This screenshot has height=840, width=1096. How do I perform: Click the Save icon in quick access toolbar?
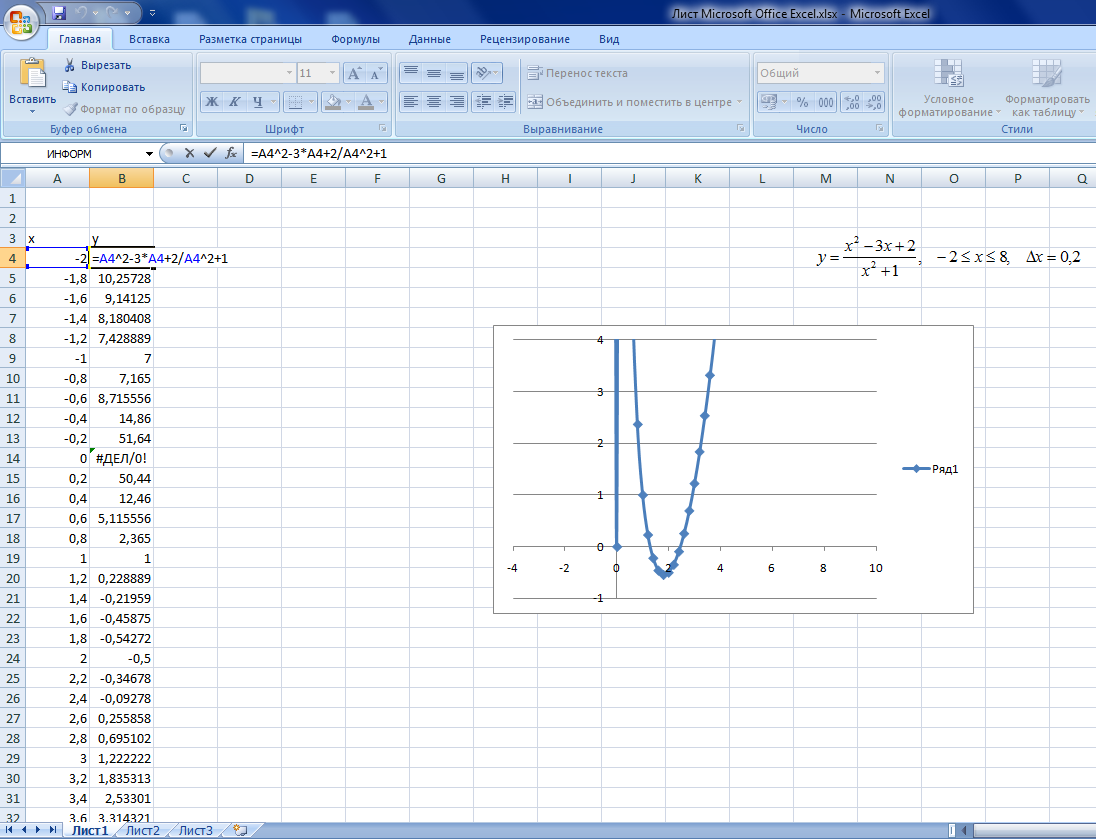pos(59,14)
